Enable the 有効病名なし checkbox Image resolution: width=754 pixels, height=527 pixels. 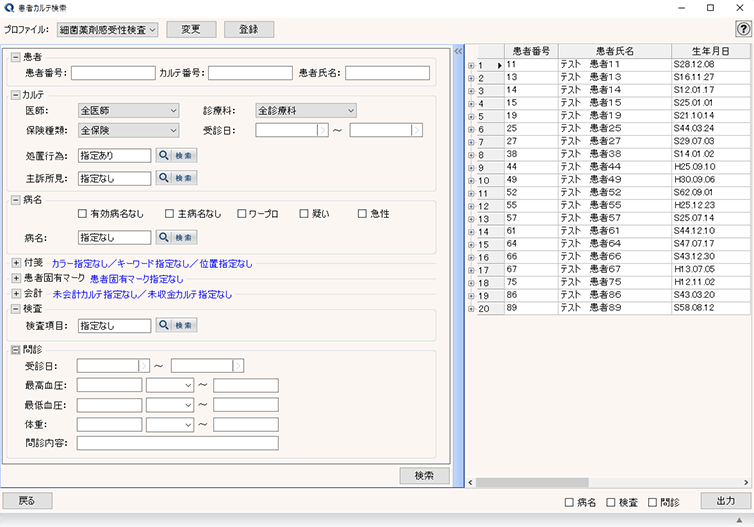click(x=83, y=214)
